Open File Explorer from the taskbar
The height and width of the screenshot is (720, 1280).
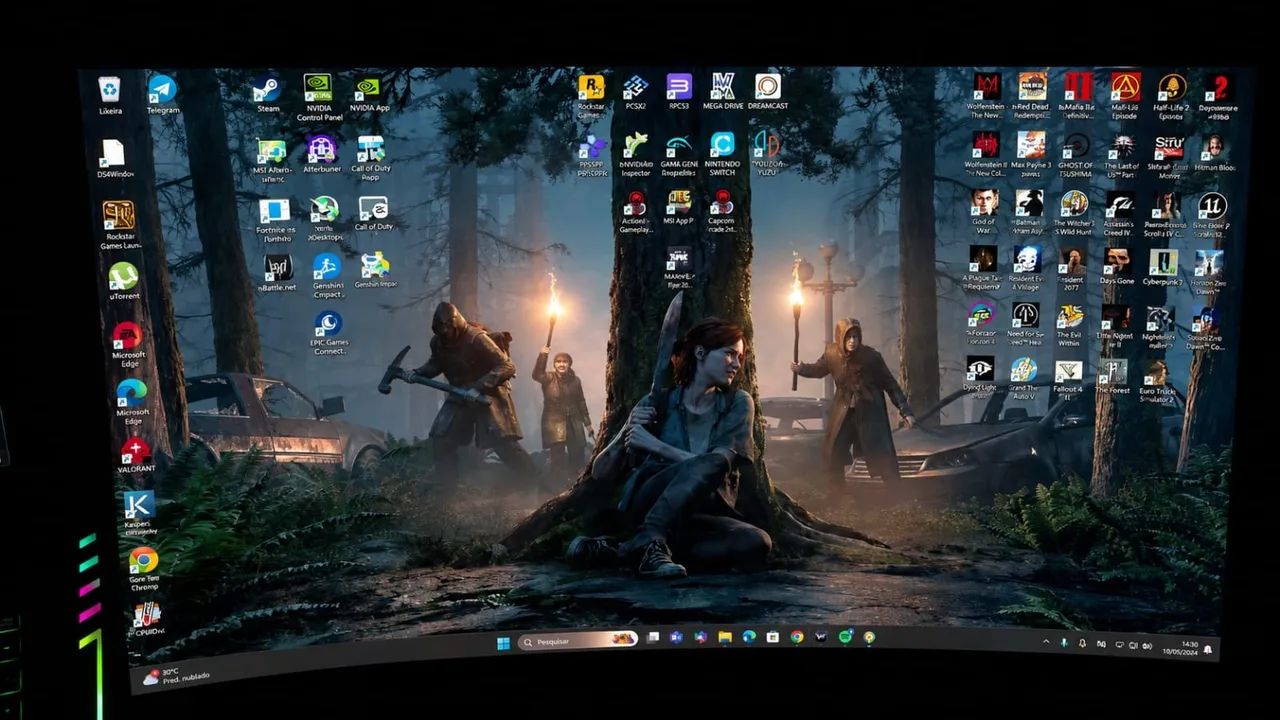coord(724,638)
